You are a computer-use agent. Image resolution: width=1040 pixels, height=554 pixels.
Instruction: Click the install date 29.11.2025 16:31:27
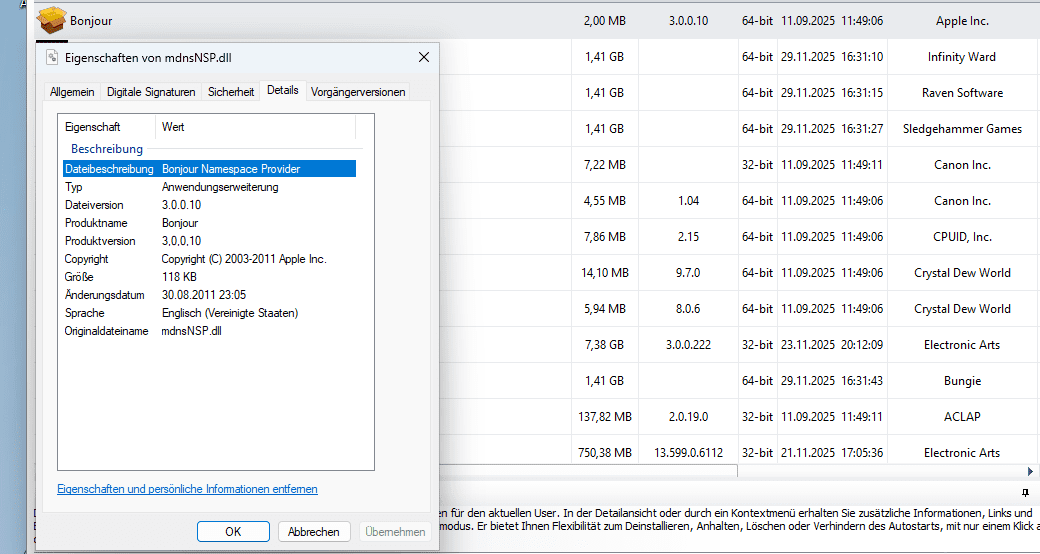(x=832, y=129)
